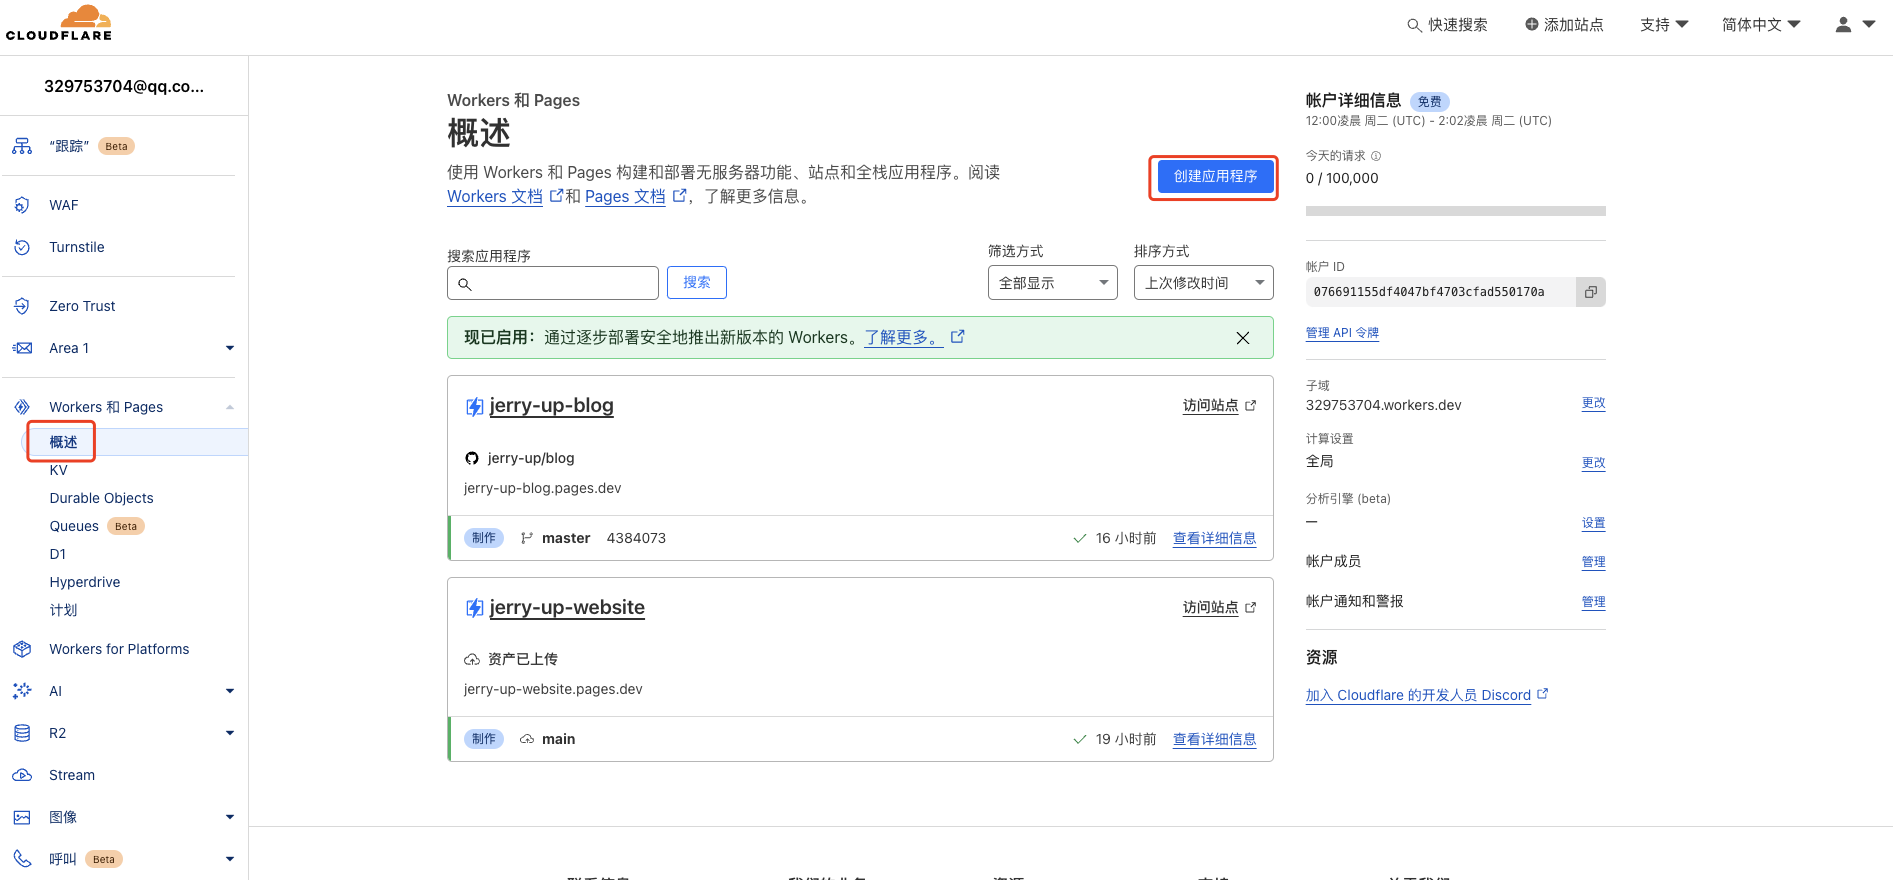Open the 全部显示 filter dropdown
1893x880 pixels.
(x=1052, y=283)
